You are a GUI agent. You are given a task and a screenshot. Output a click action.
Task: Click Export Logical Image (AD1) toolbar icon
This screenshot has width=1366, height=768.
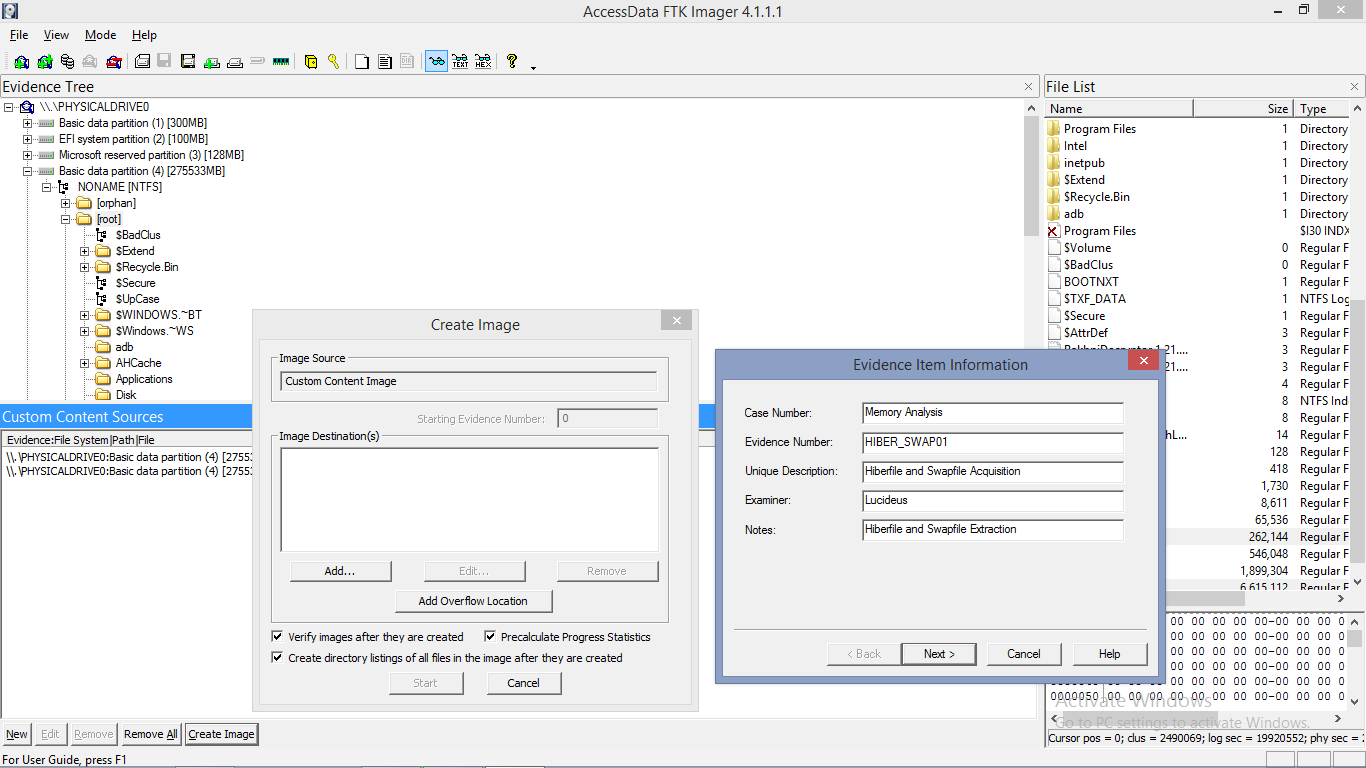(x=188, y=61)
